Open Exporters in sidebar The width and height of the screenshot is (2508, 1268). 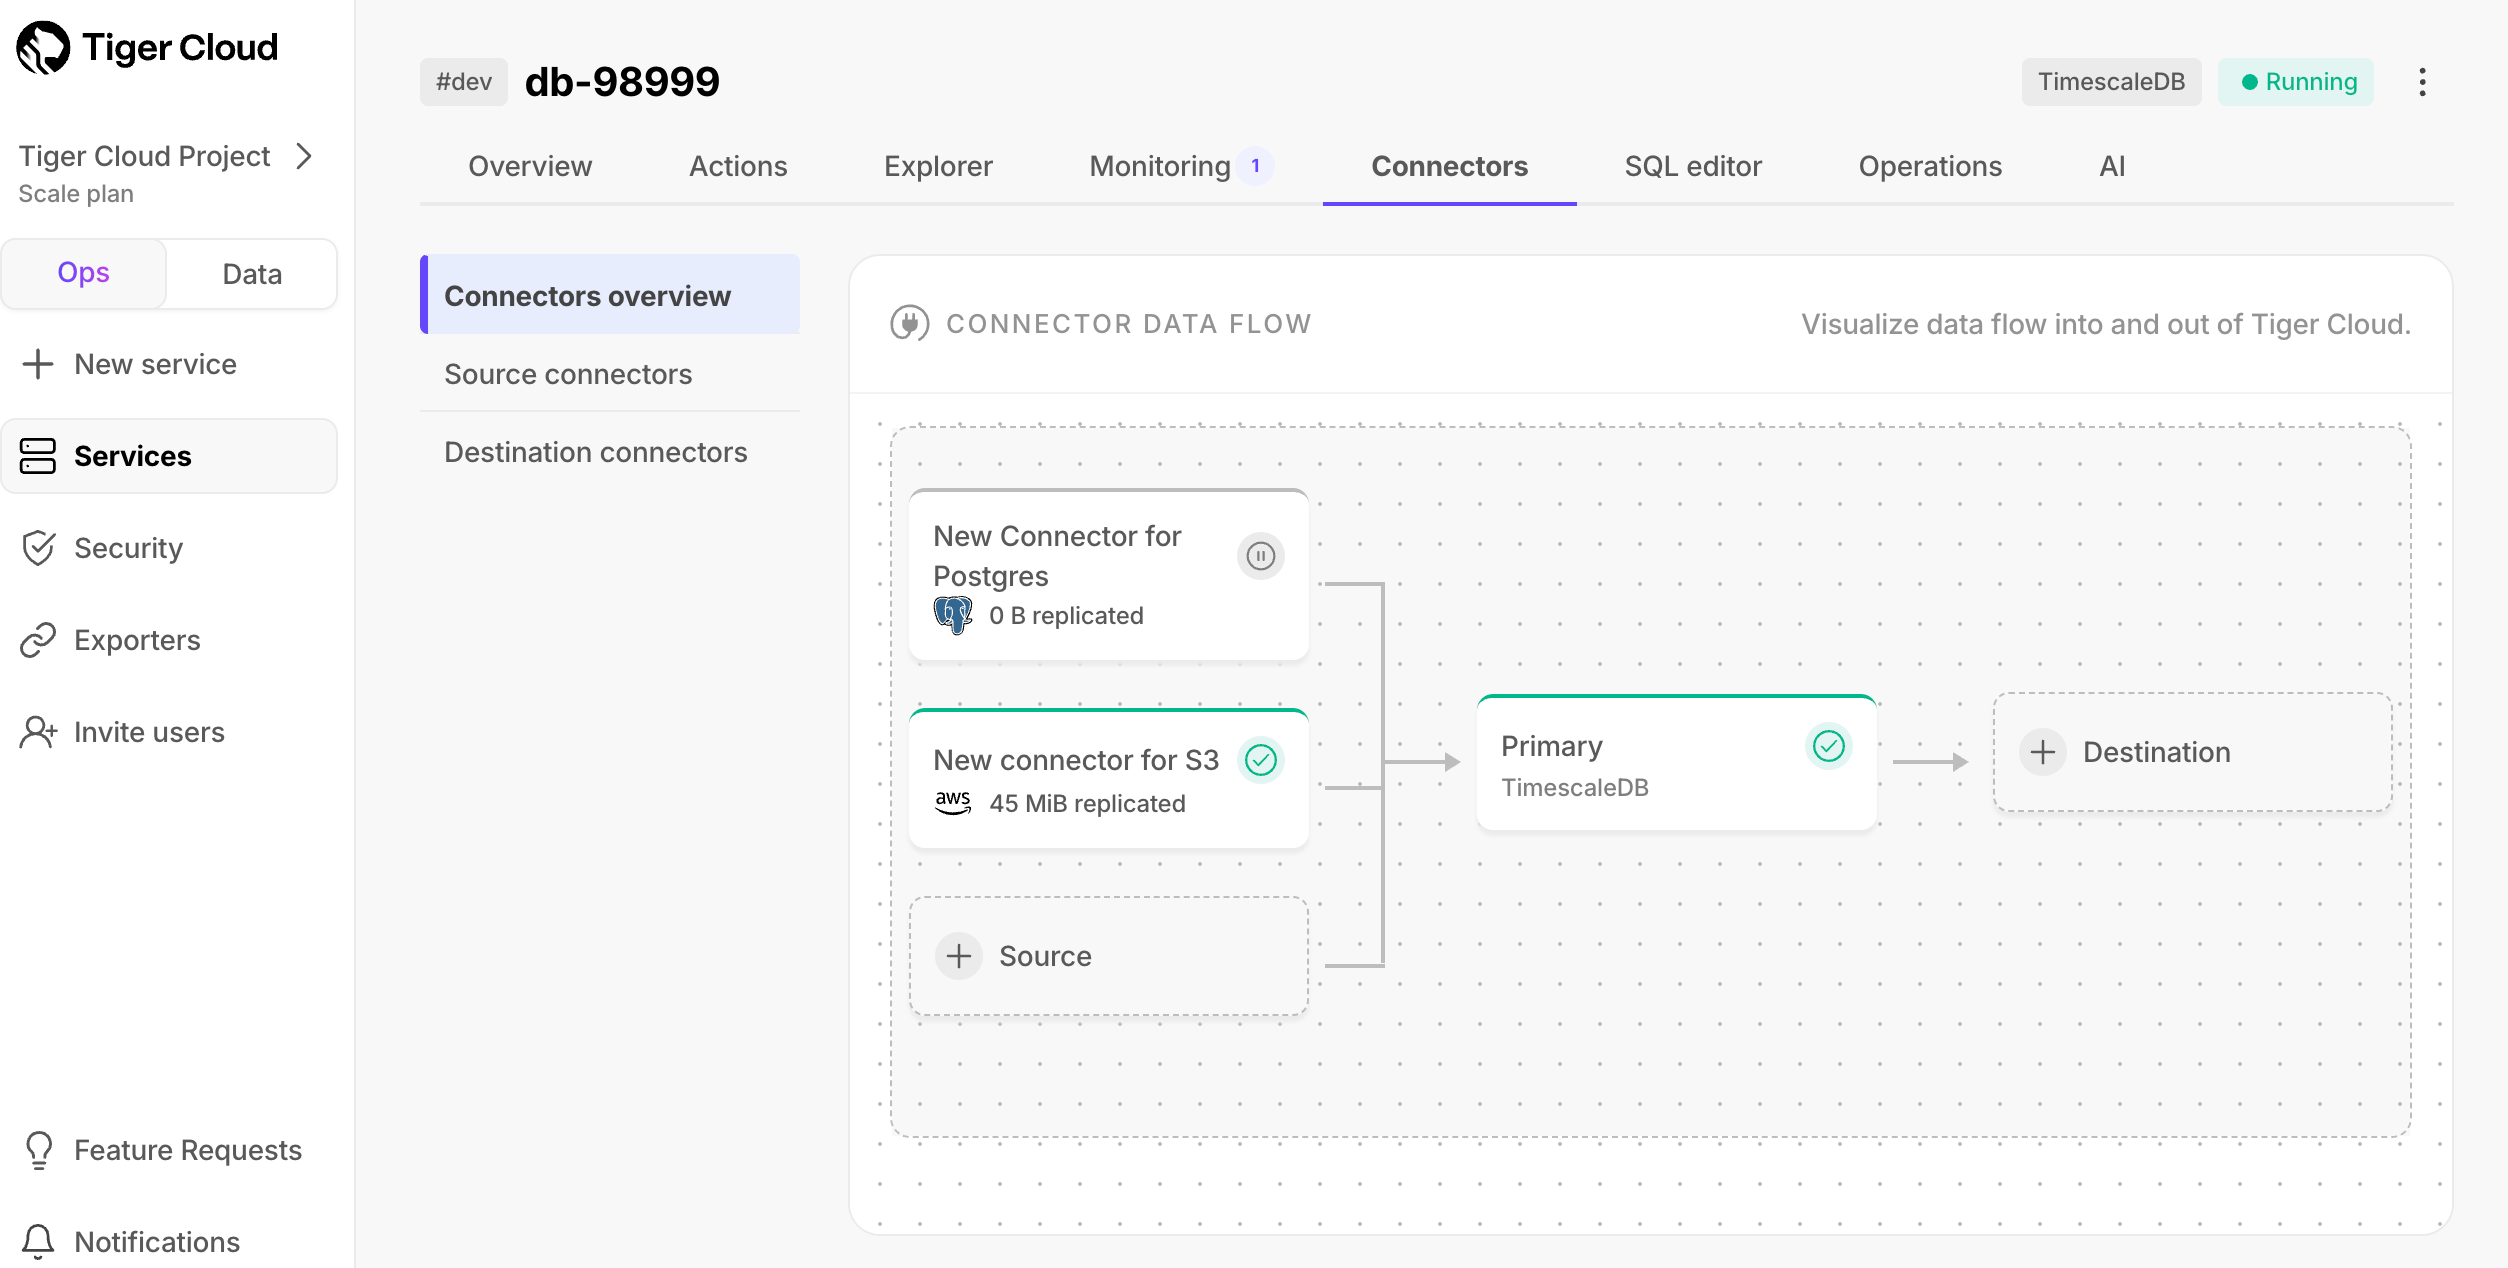click(169, 640)
